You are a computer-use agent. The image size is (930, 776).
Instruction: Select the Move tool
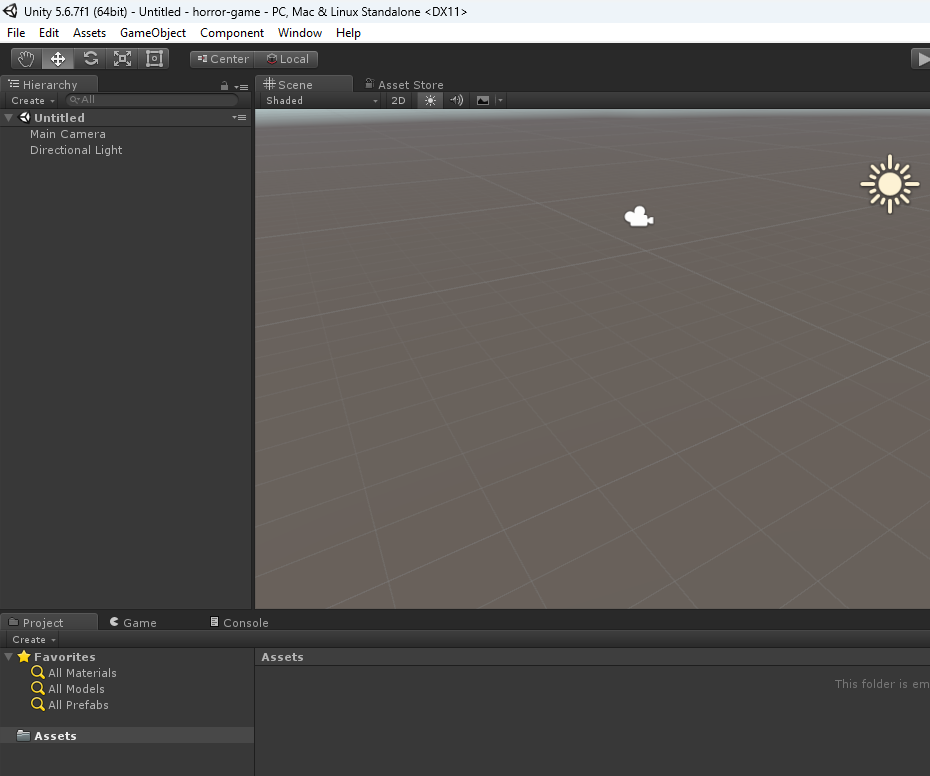(x=58, y=59)
